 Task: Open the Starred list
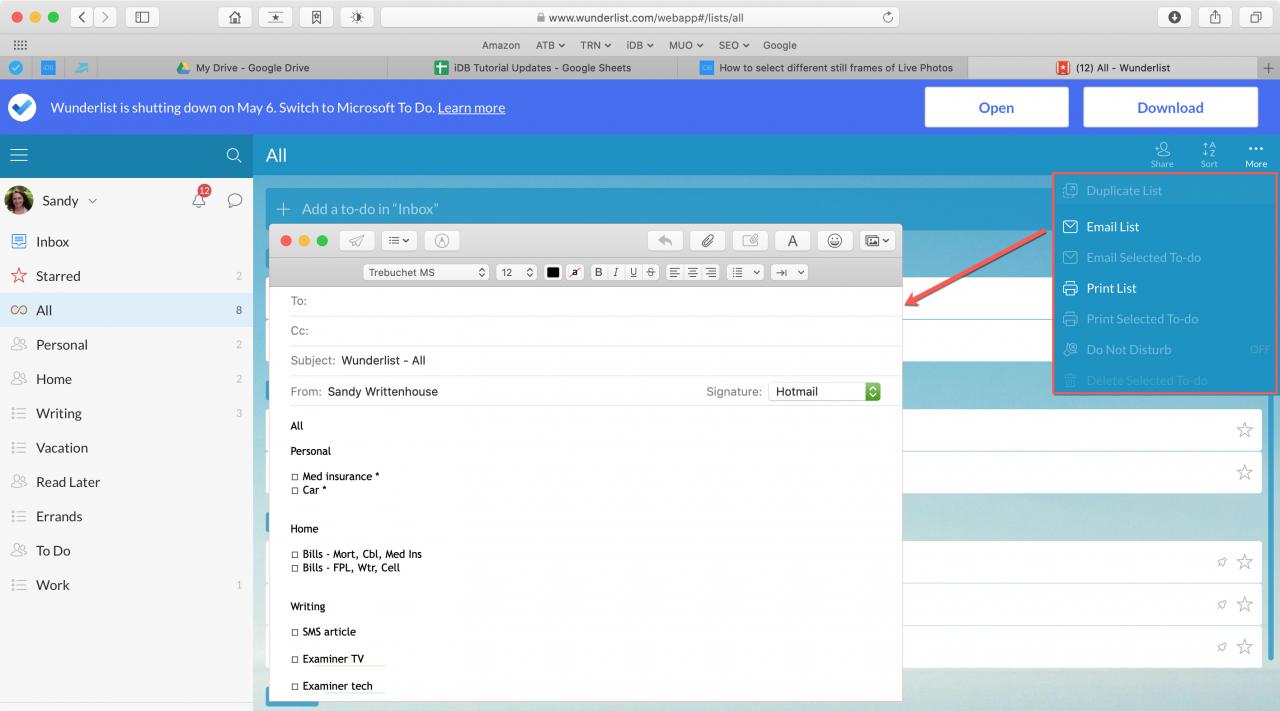tap(126, 276)
